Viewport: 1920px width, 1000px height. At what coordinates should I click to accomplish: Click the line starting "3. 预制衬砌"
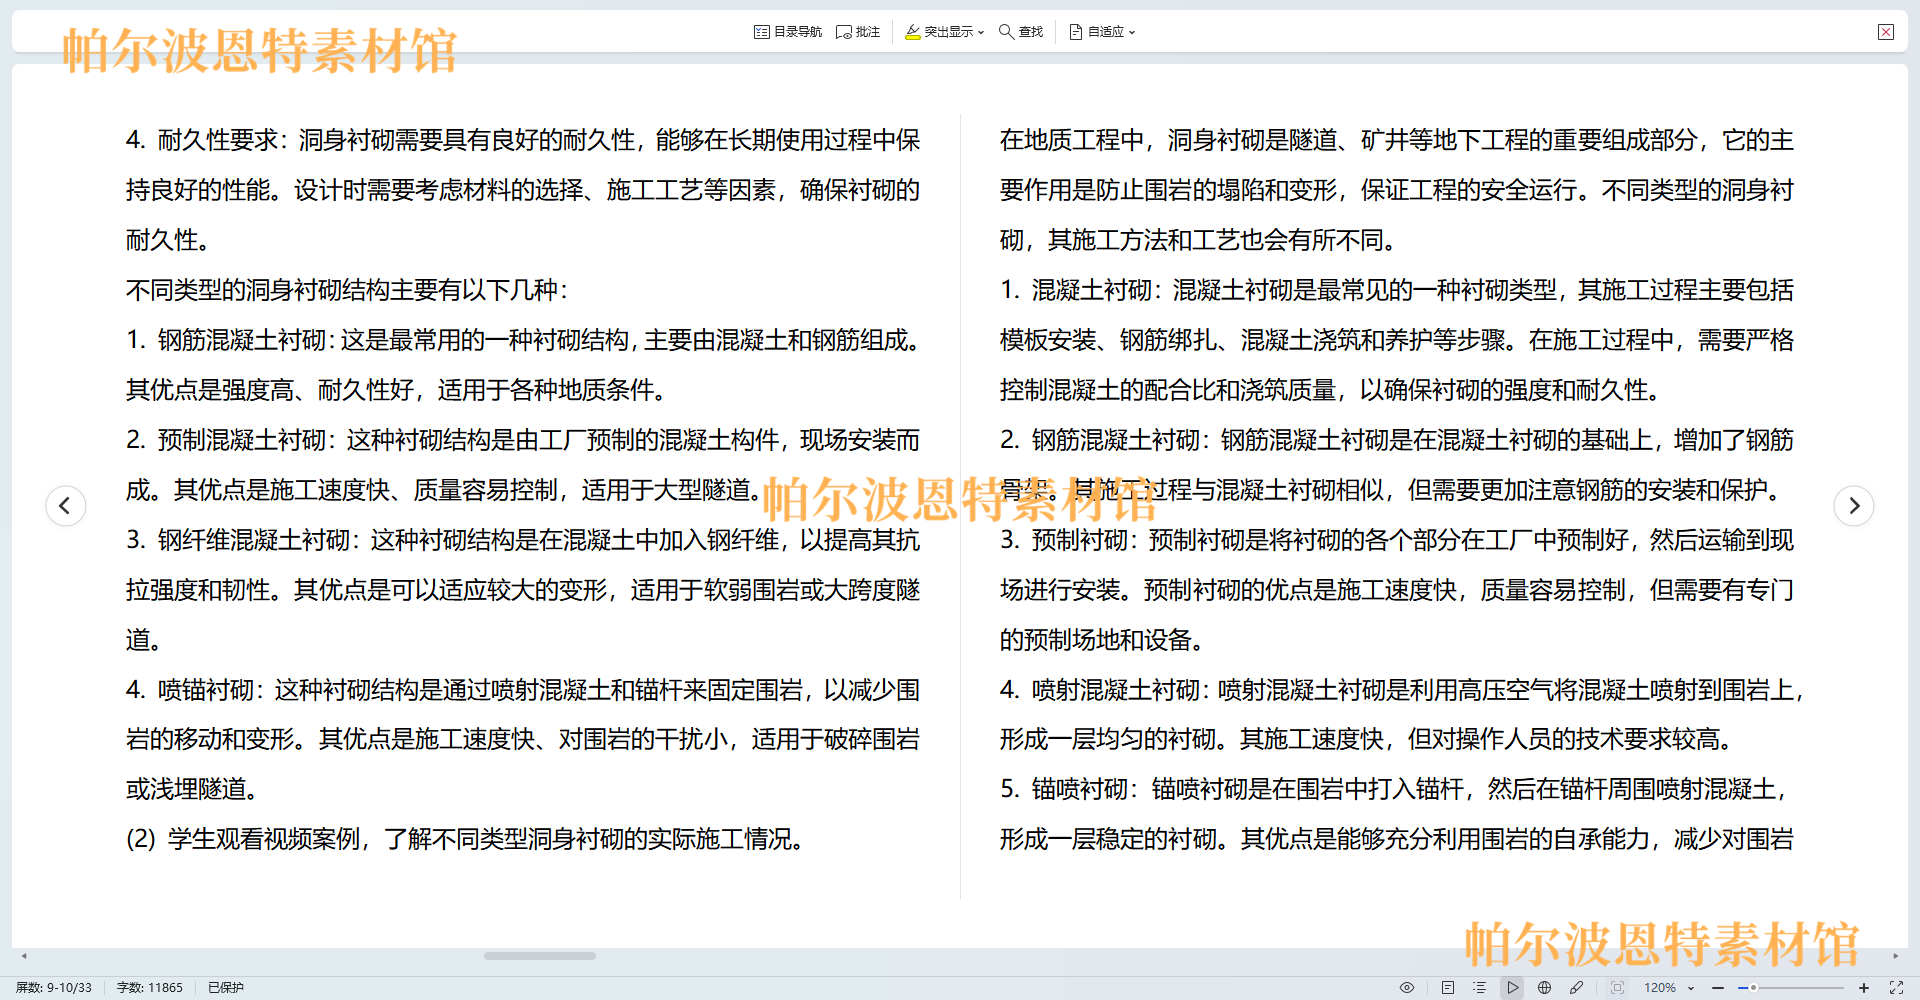1397,540
